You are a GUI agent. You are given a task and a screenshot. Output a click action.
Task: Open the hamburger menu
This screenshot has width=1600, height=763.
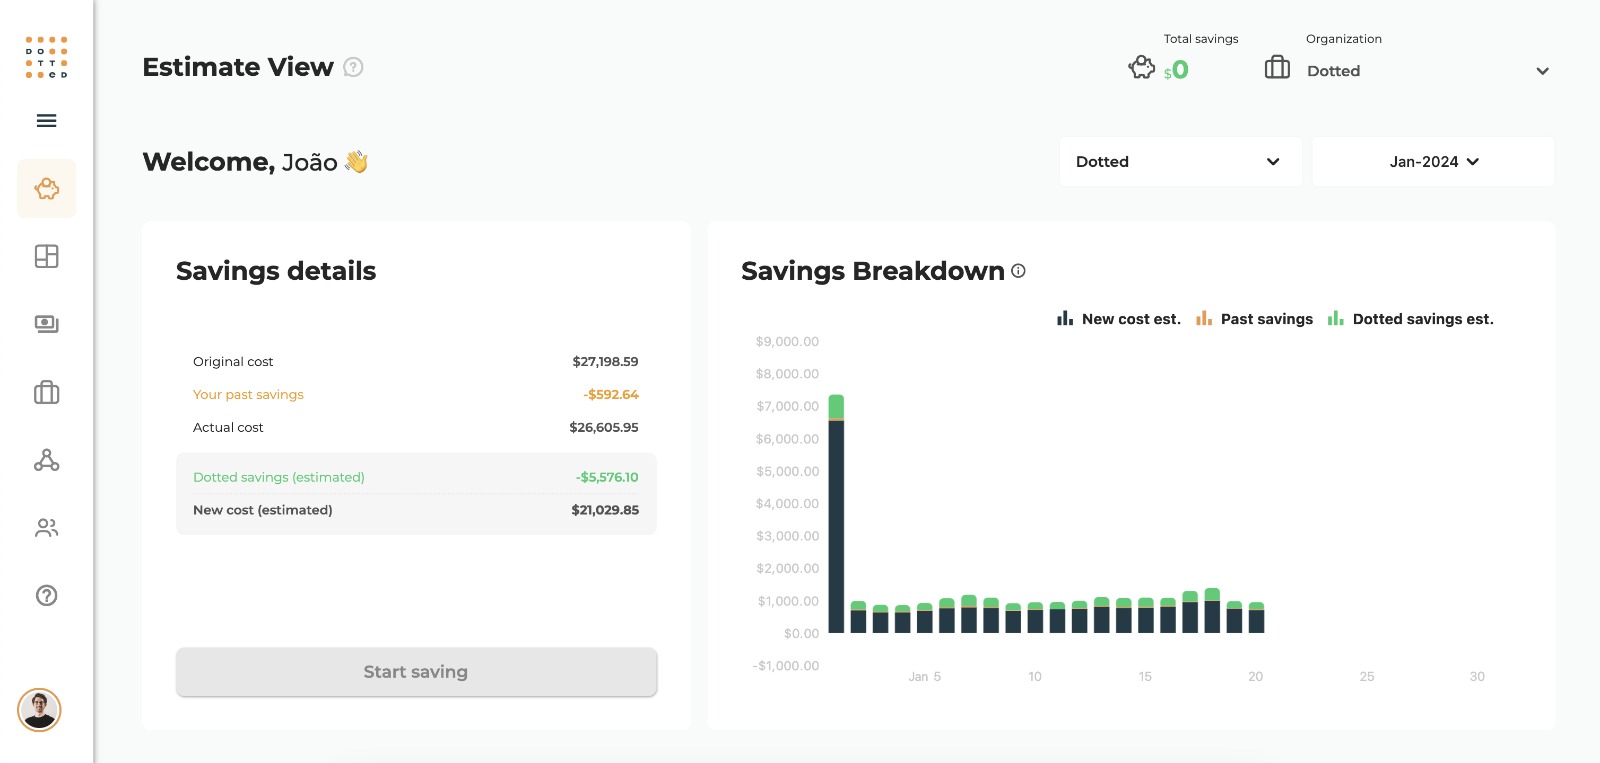[x=46, y=121]
